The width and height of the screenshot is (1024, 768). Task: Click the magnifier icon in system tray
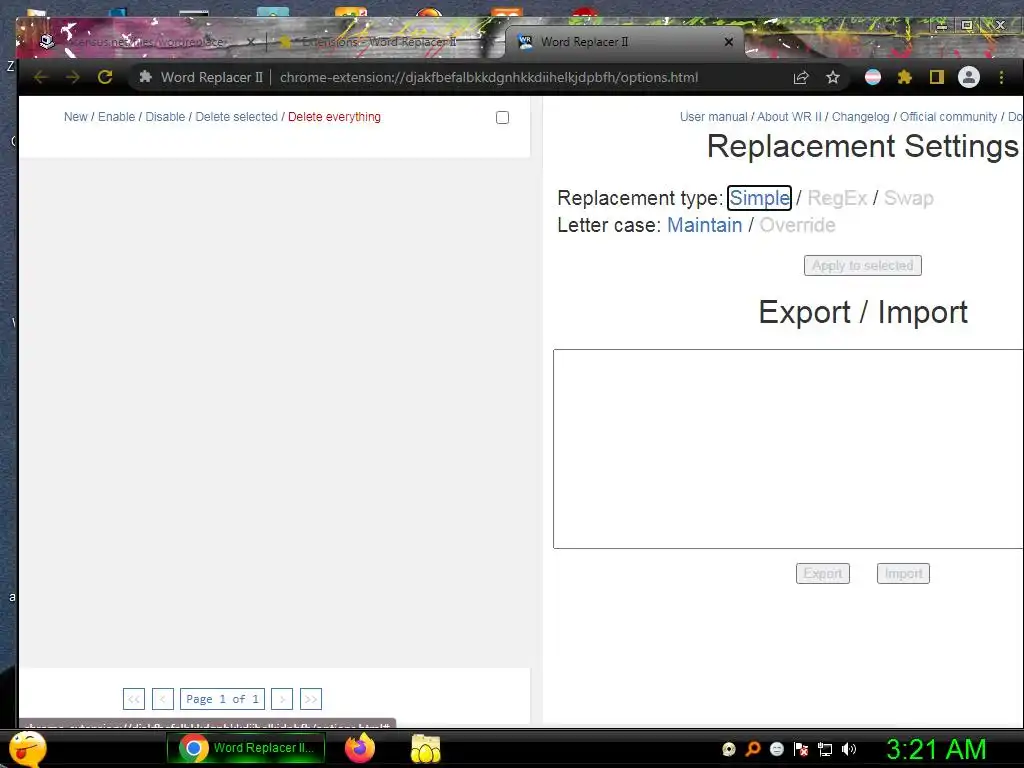[x=753, y=749]
